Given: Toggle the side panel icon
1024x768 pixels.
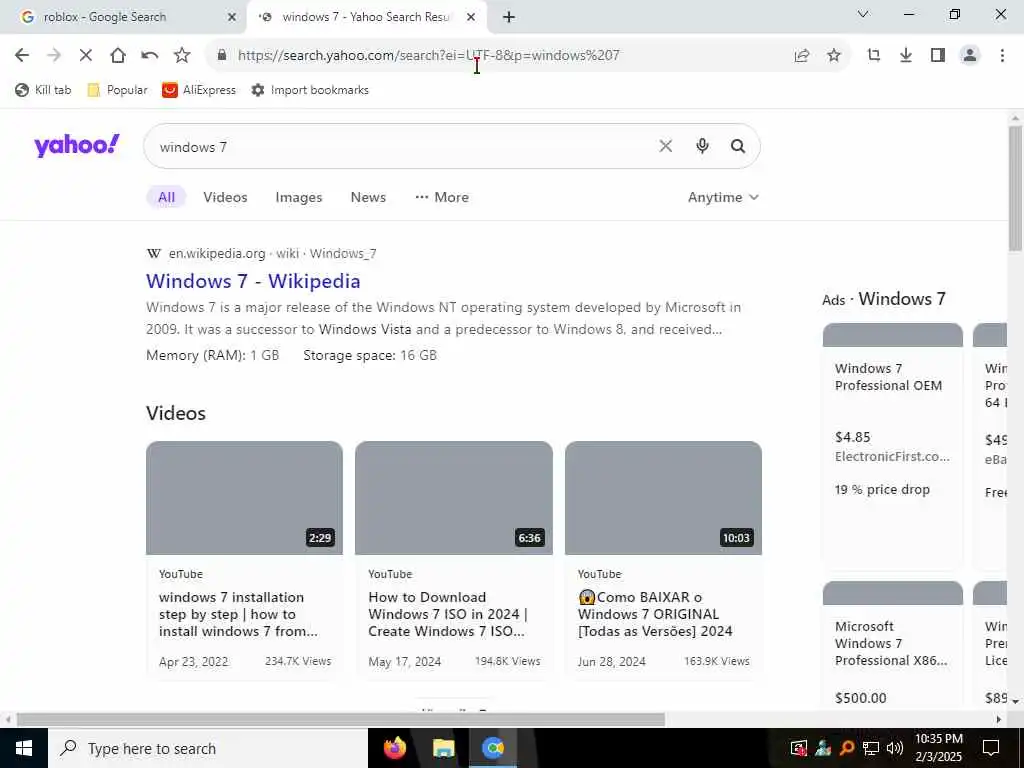Looking at the screenshot, I should click(x=938, y=56).
